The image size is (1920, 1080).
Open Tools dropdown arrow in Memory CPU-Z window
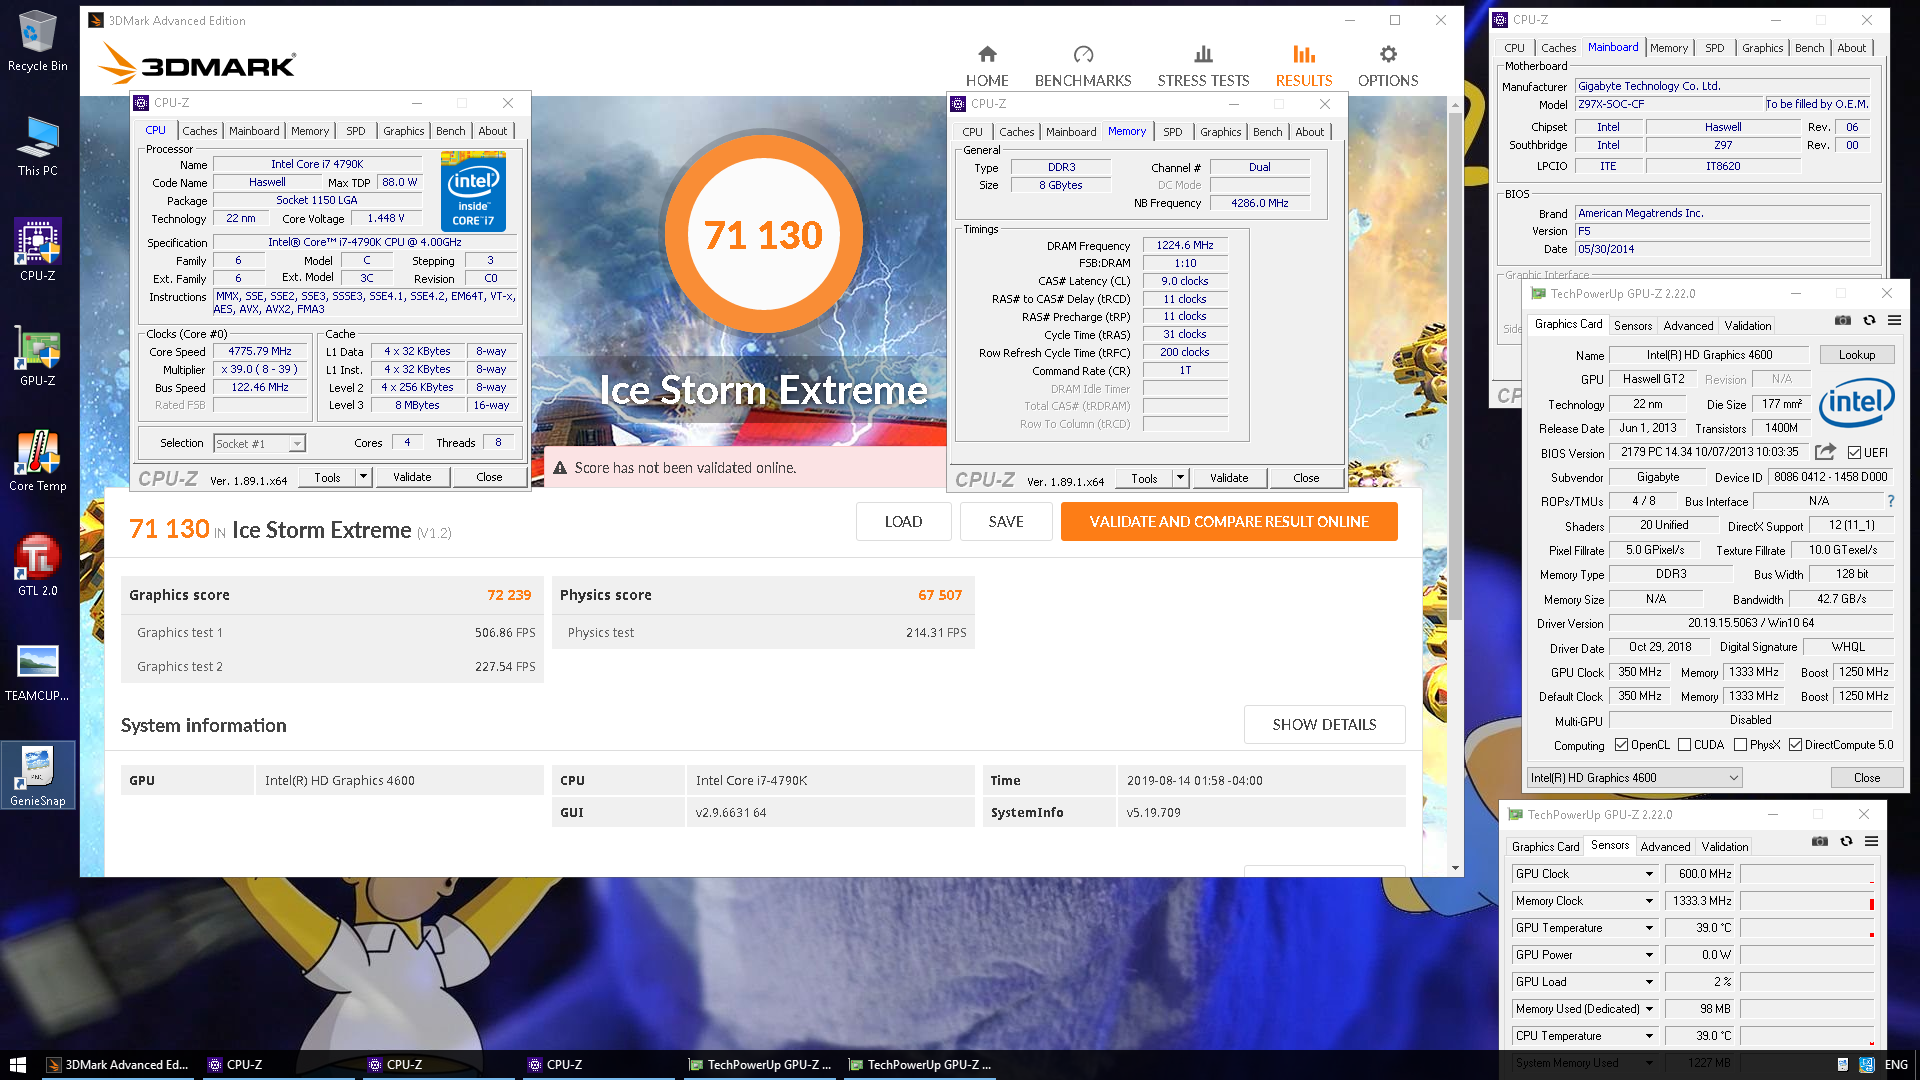pyautogui.click(x=1180, y=478)
